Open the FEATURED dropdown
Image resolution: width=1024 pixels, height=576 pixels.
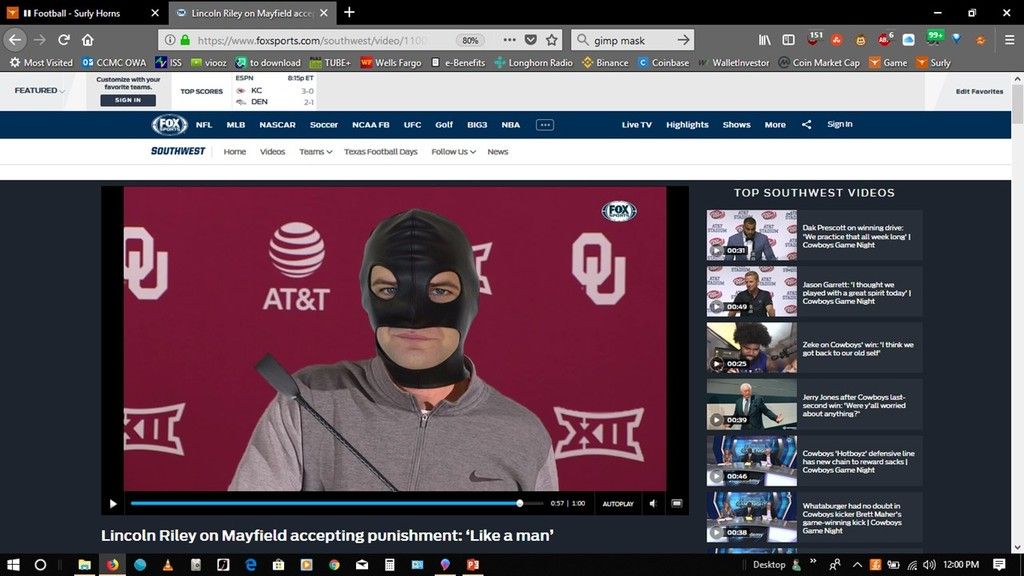tap(40, 91)
